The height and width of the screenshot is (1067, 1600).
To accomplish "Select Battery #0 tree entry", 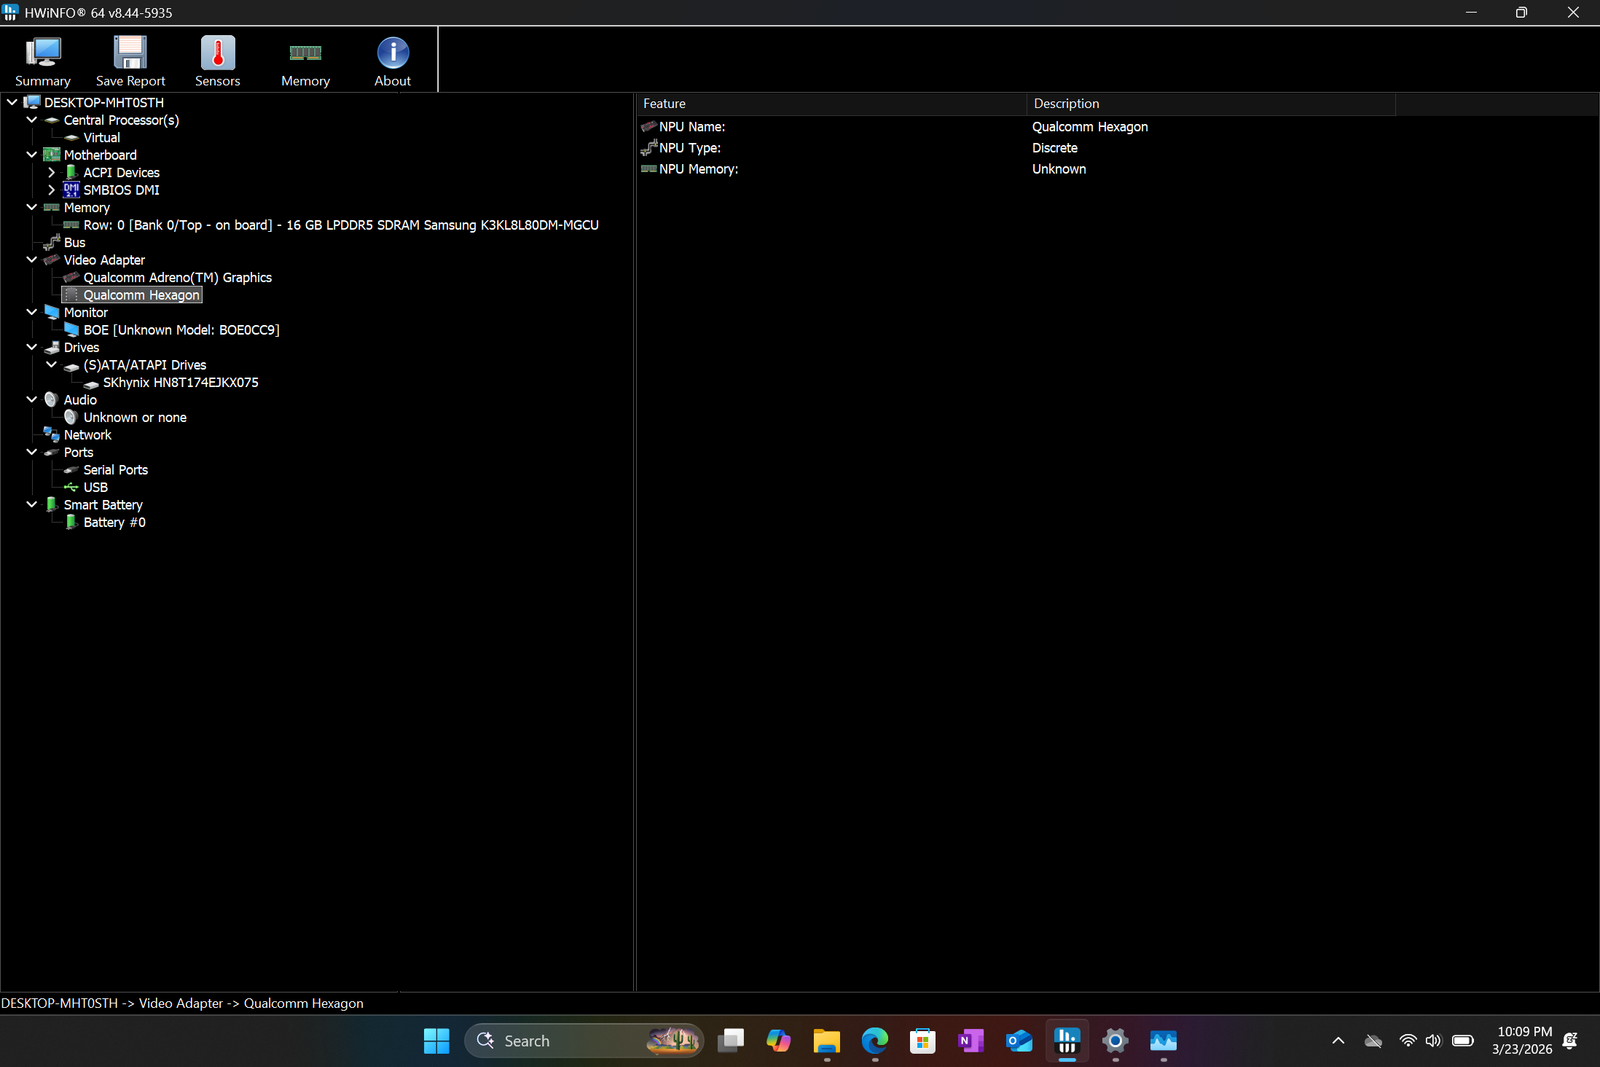I will [x=114, y=523].
